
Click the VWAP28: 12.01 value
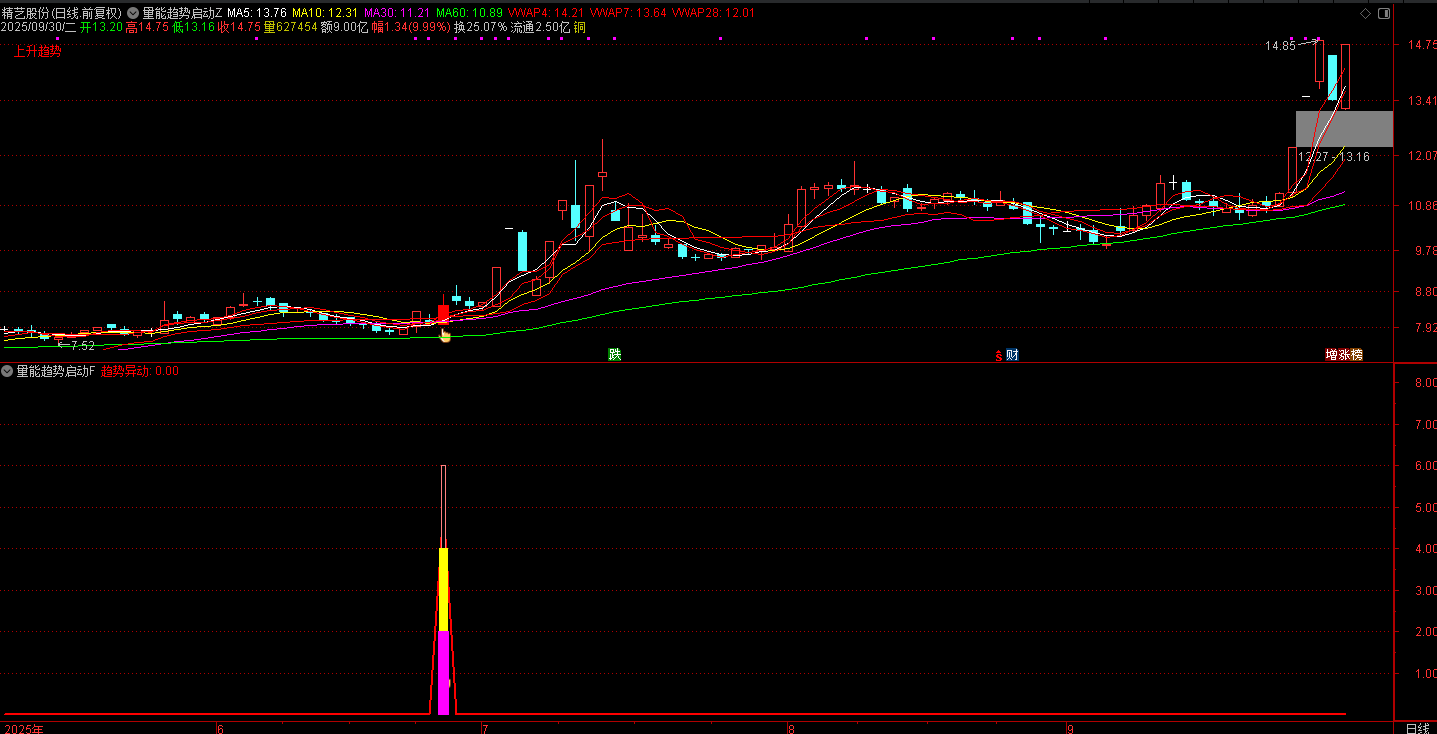(714, 13)
